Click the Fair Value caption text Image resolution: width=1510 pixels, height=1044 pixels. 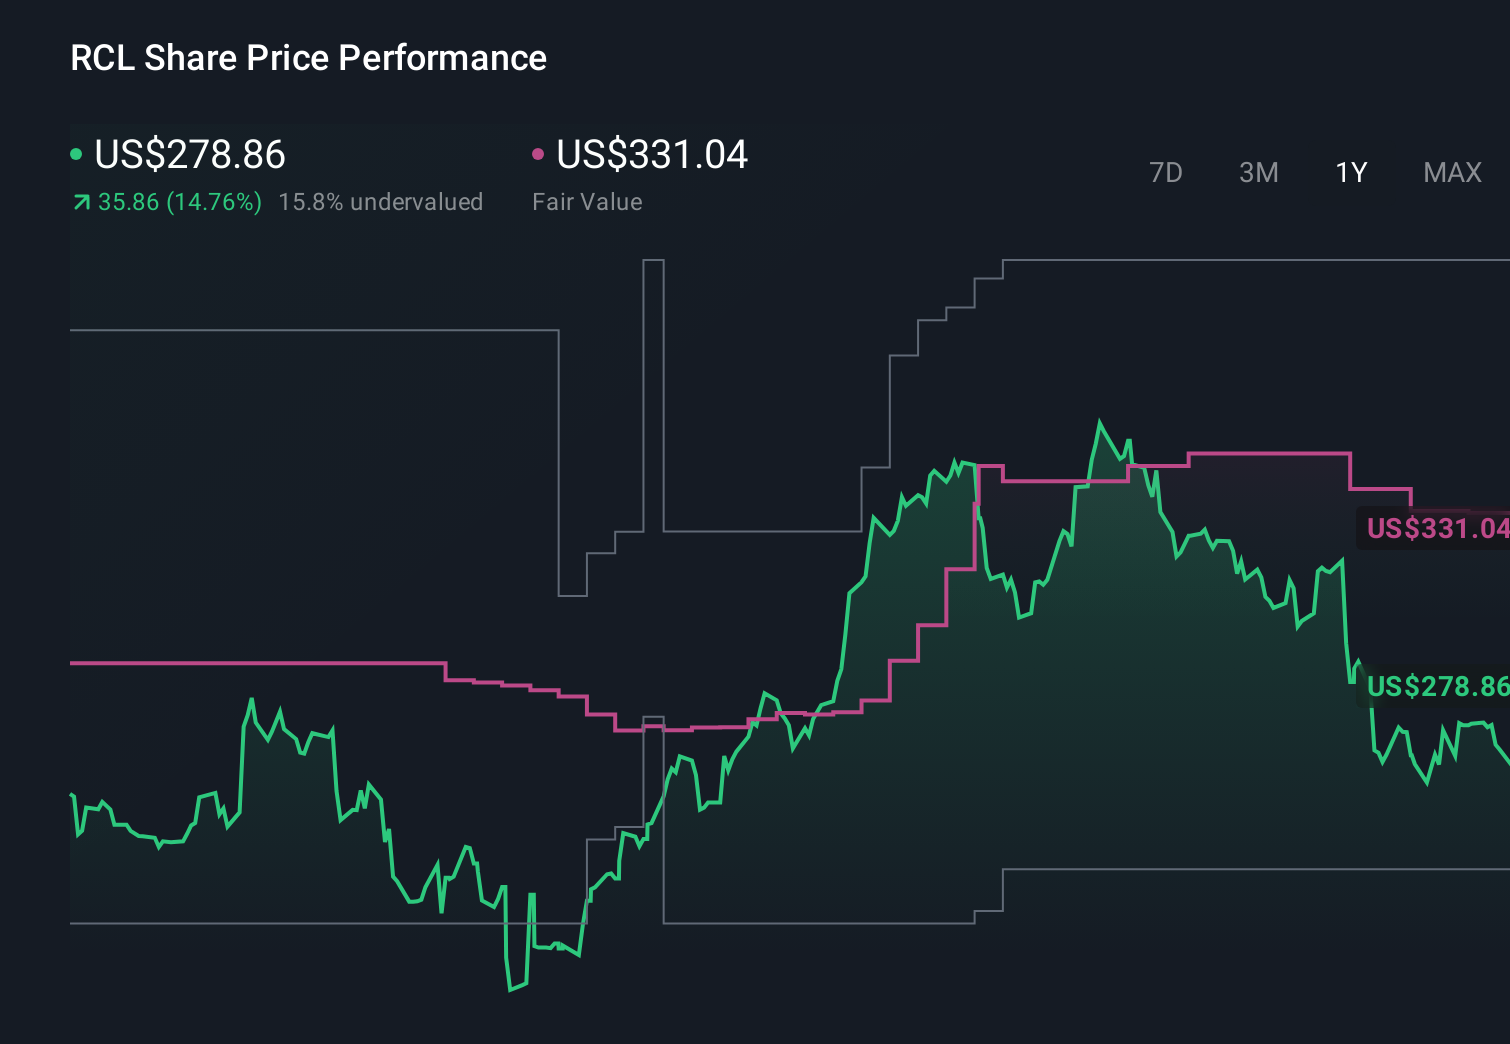coord(588,201)
